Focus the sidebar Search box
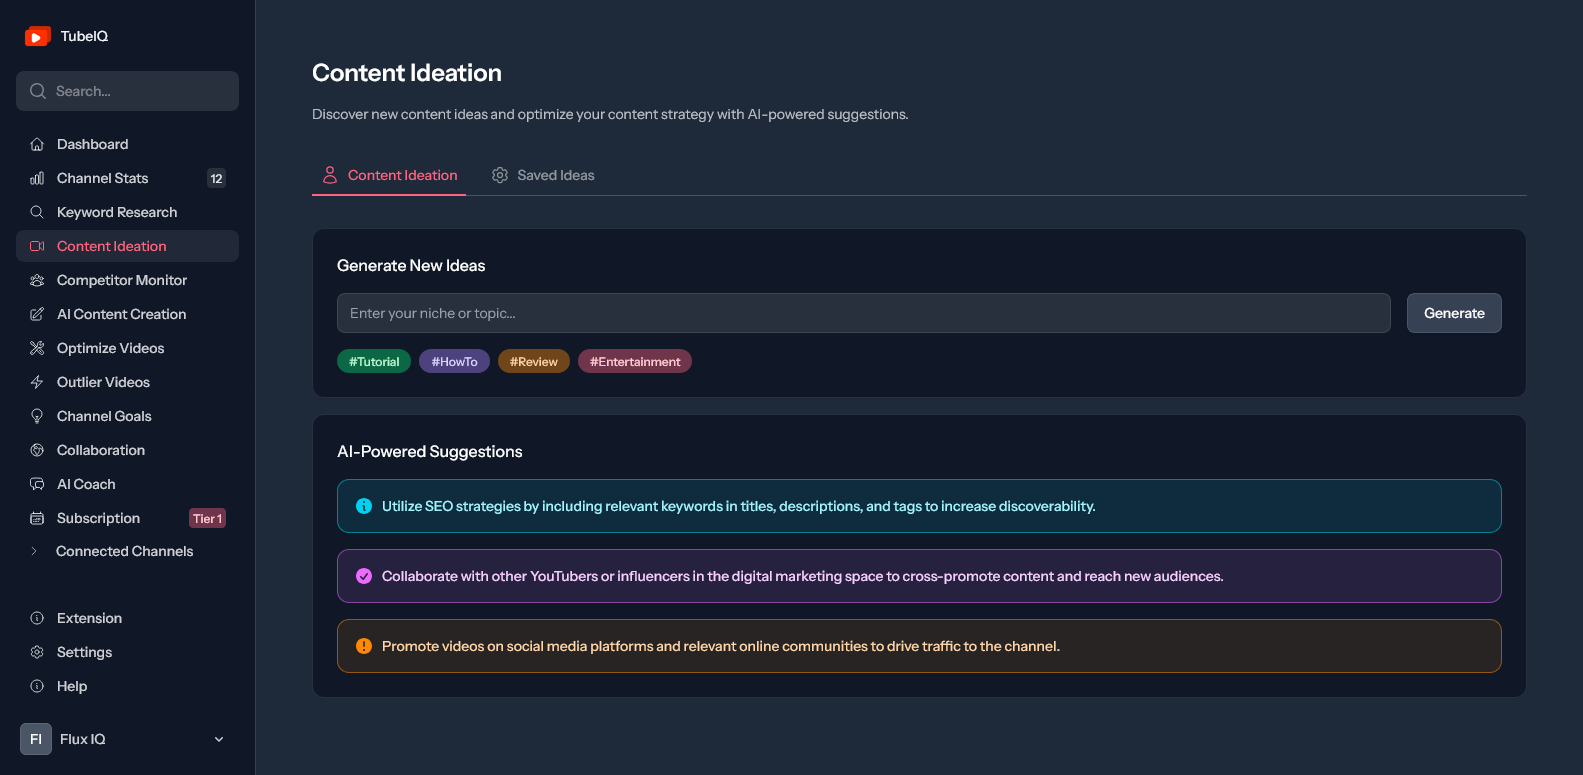 (127, 91)
